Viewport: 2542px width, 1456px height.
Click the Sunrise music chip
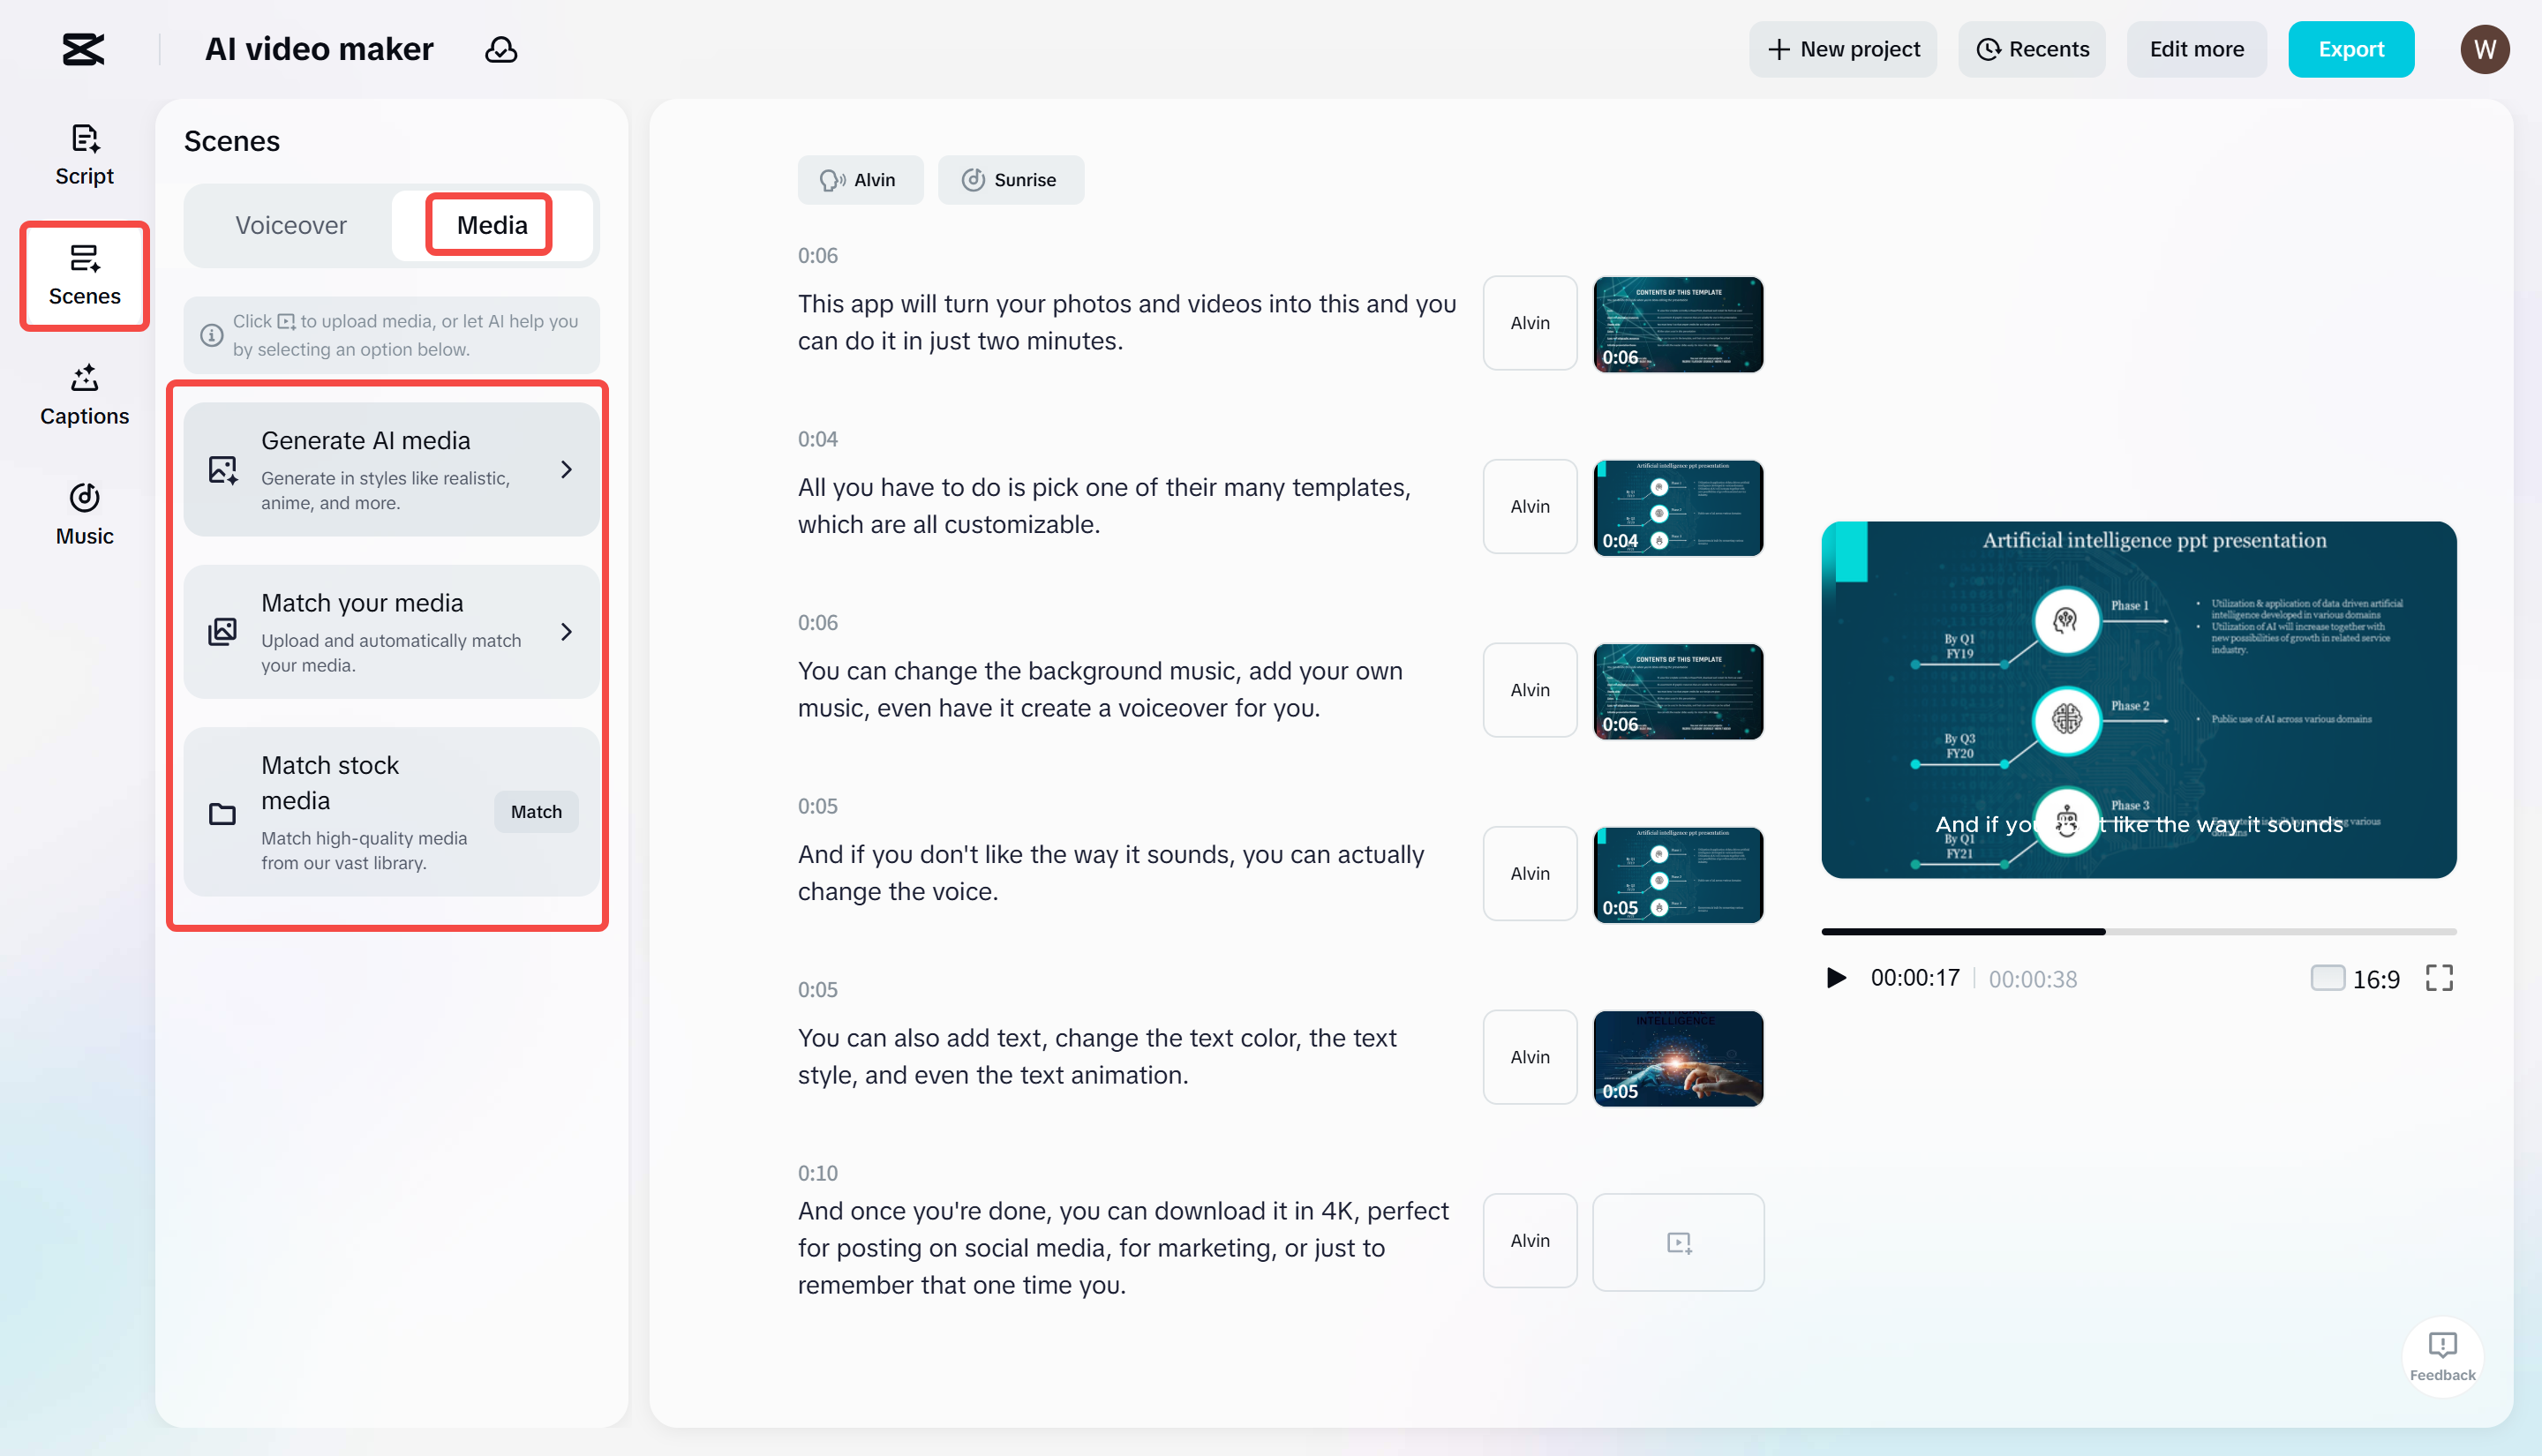[1010, 180]
